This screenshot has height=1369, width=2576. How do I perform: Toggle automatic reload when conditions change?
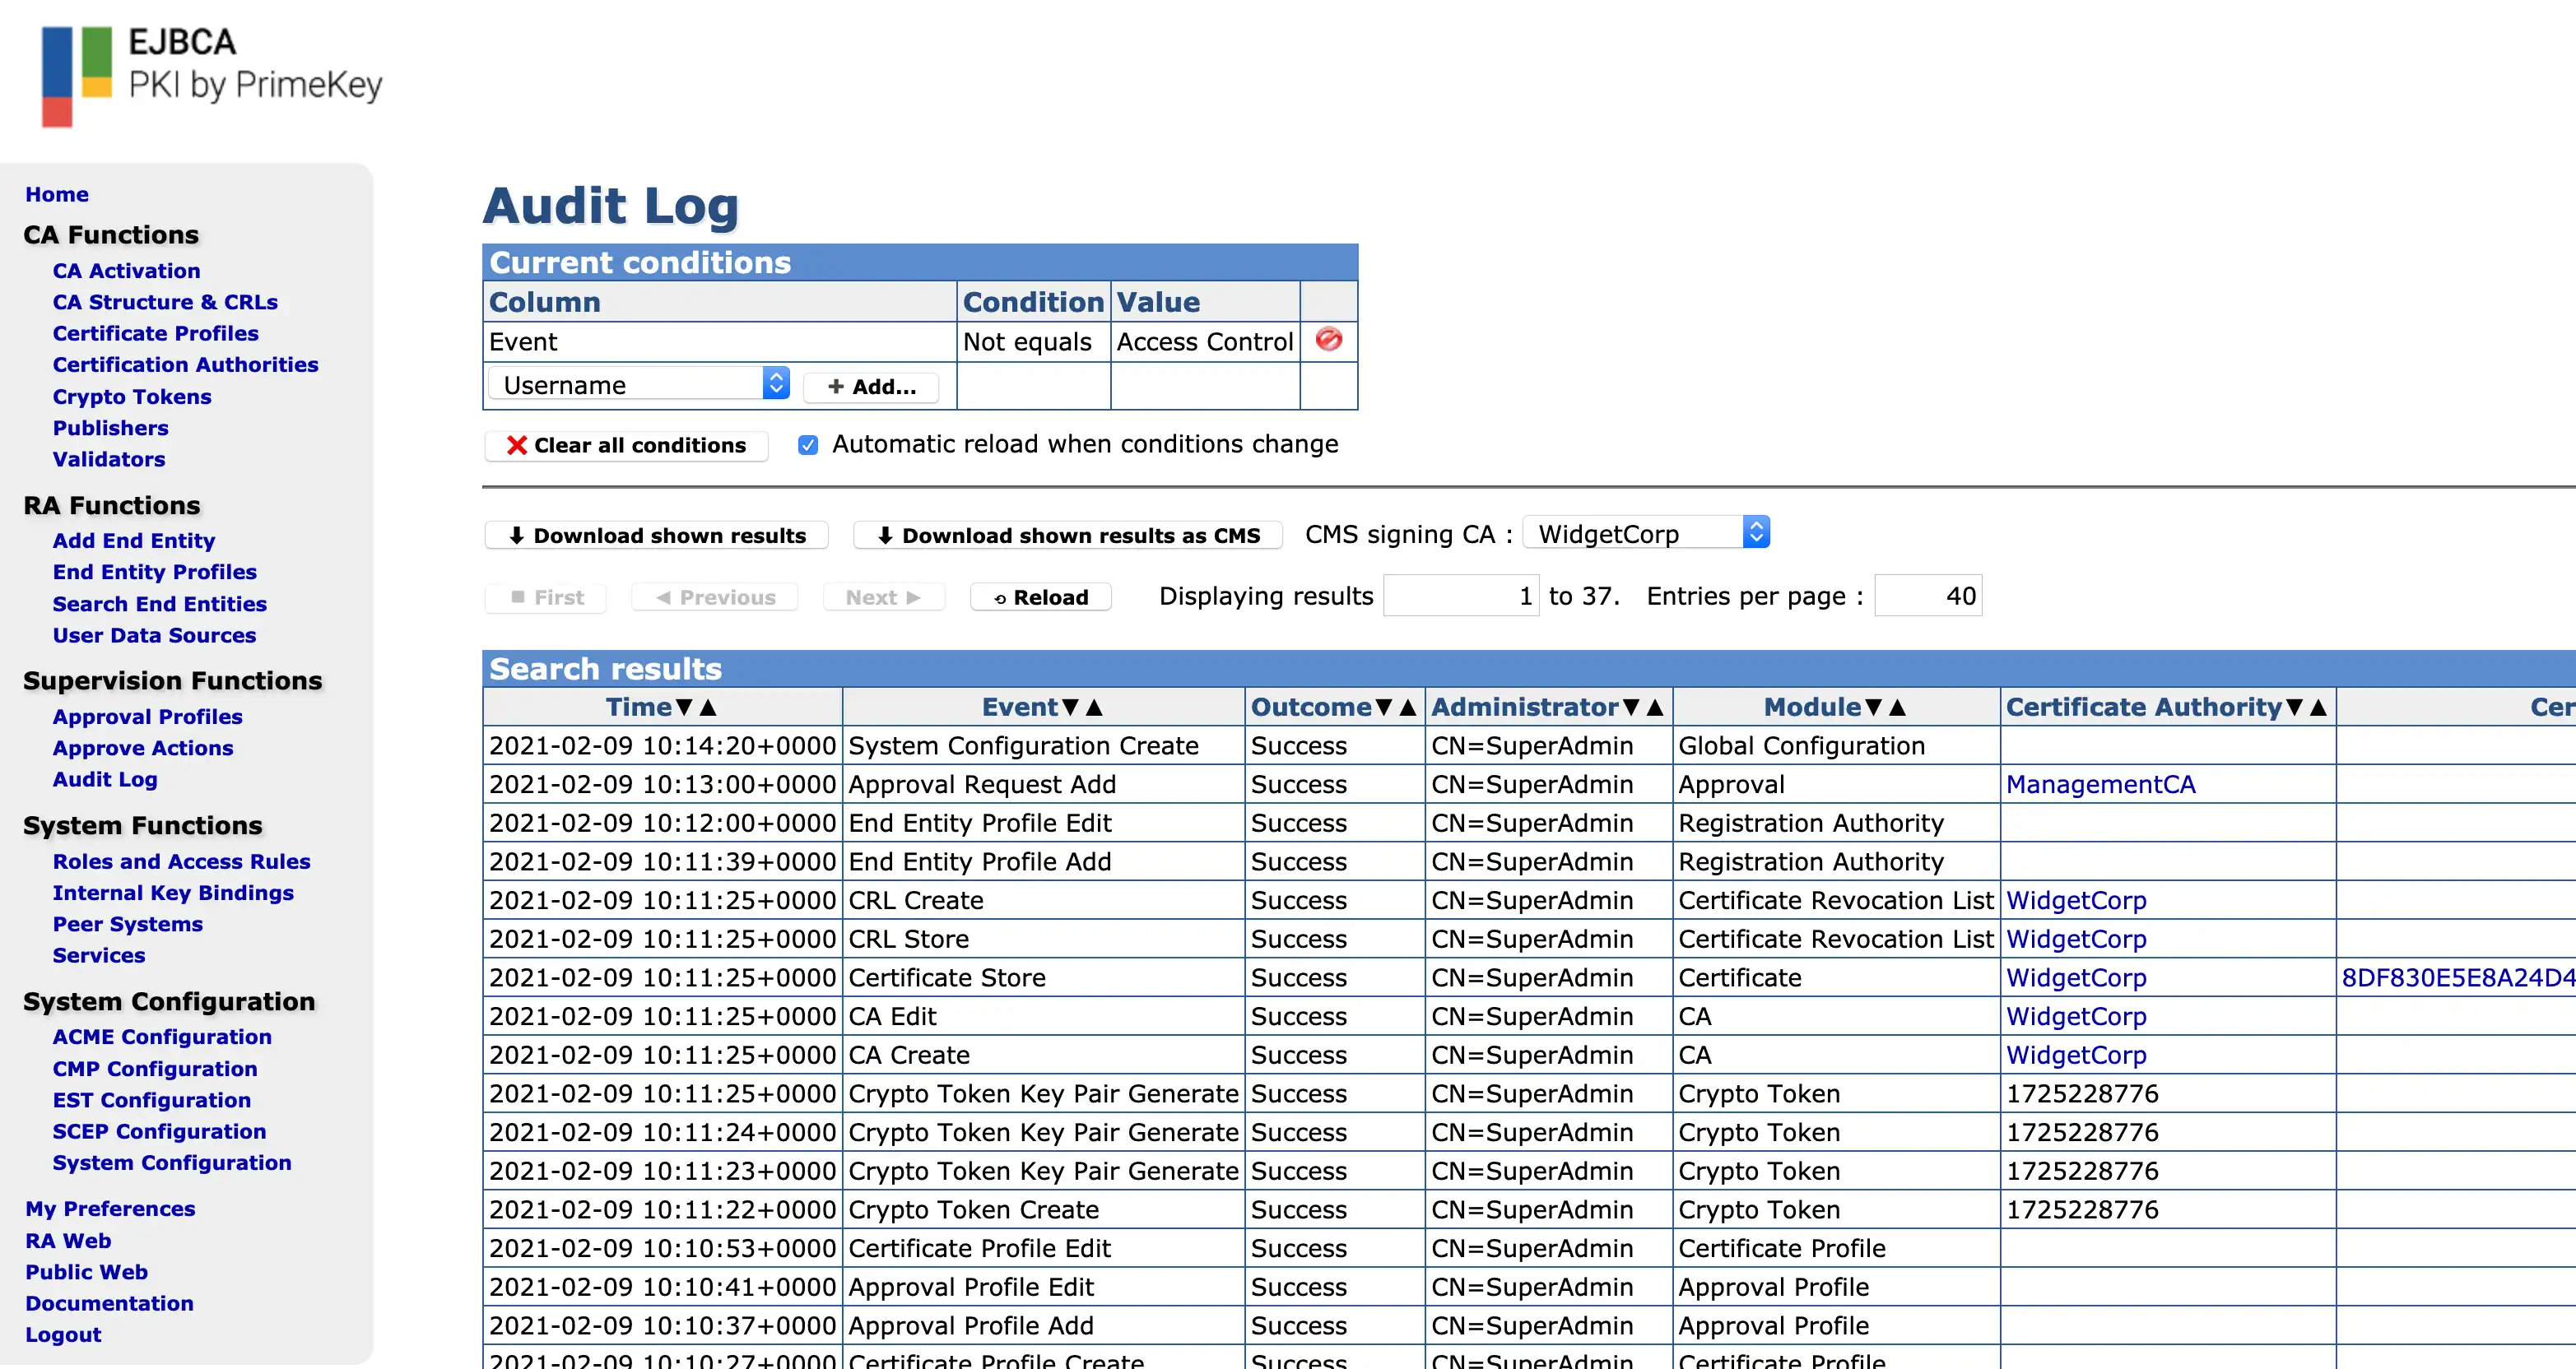808,445
